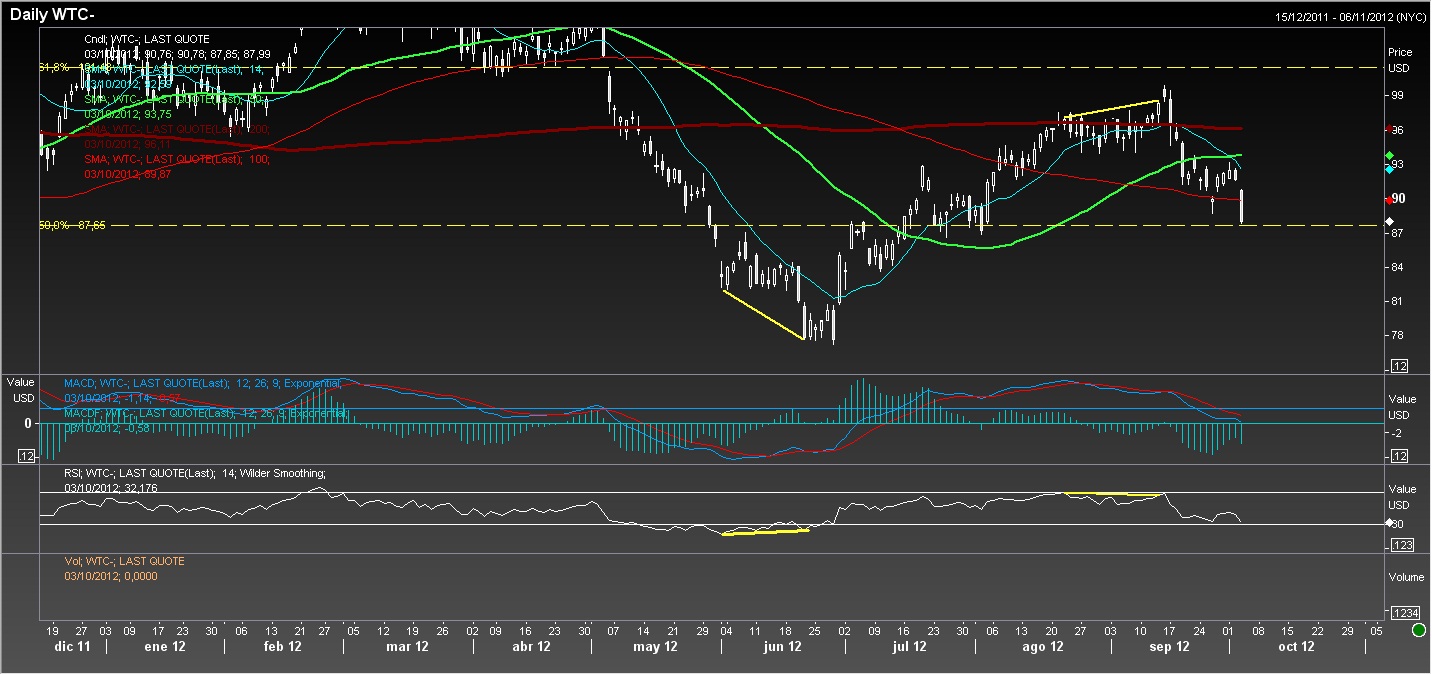The image size is (1432, 675).
Task: Click the bright red diamond marker near 90
Action: 1389,201
